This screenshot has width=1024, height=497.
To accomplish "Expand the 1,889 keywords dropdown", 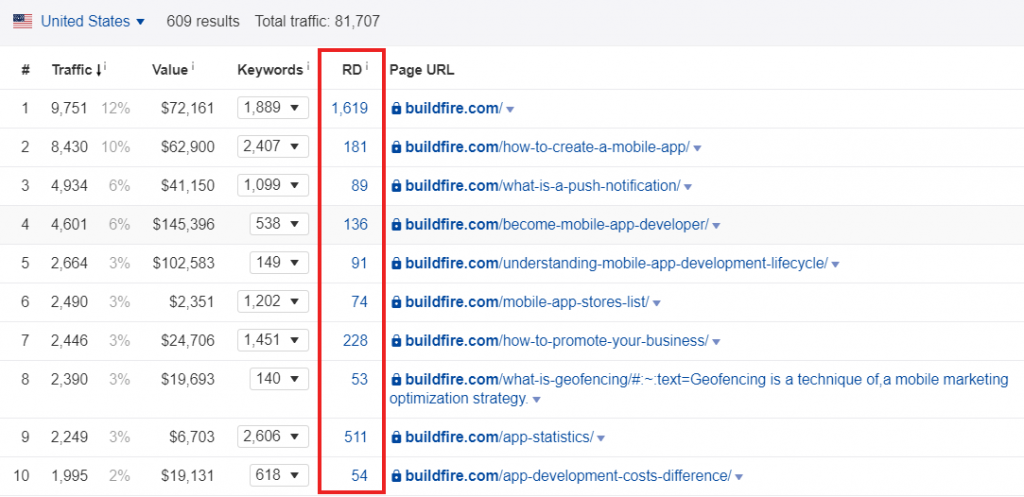I will tap(273, 108).
